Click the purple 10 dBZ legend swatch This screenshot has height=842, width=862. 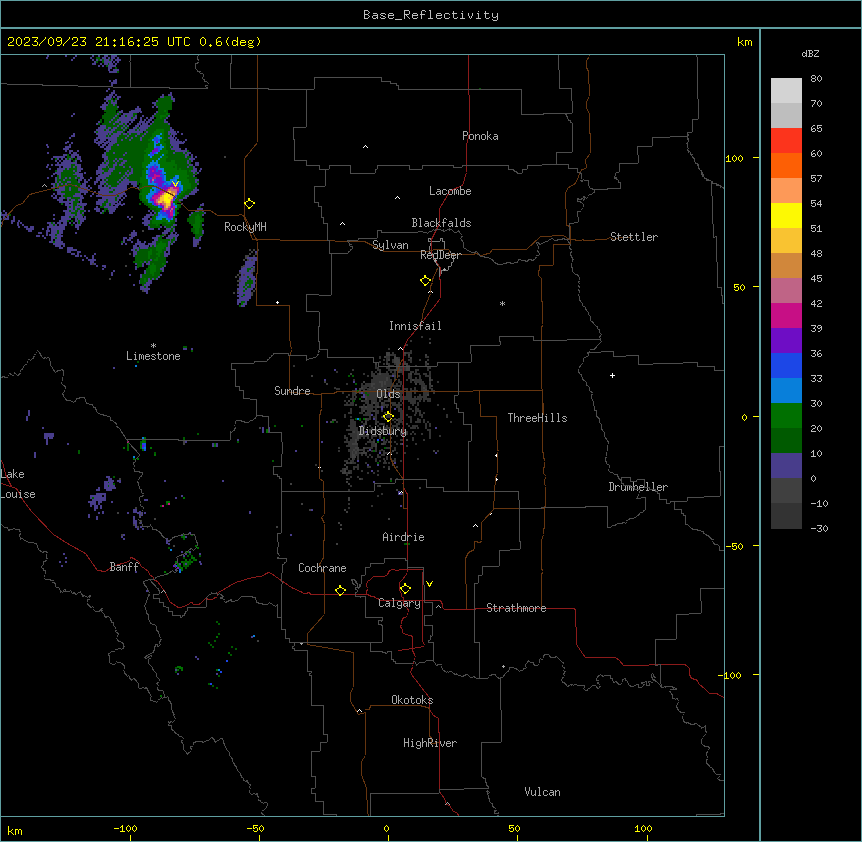[x=786, y=466]
